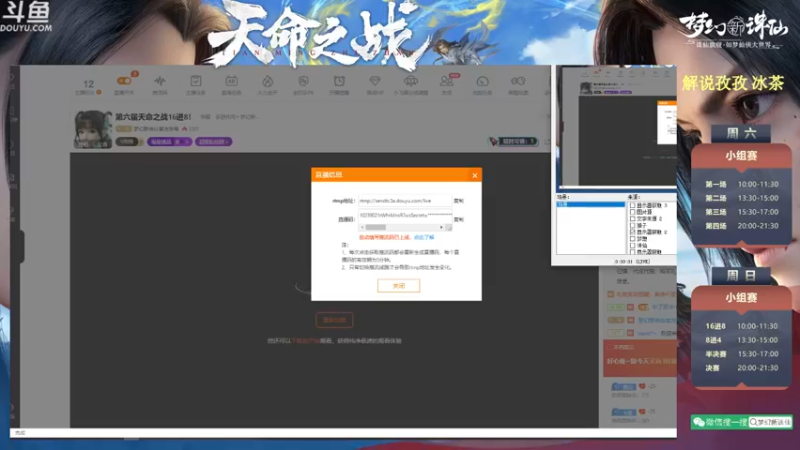Click right arrow of stream code scrollbar
The width and height of the screenshot is (800, 450).
441,227
